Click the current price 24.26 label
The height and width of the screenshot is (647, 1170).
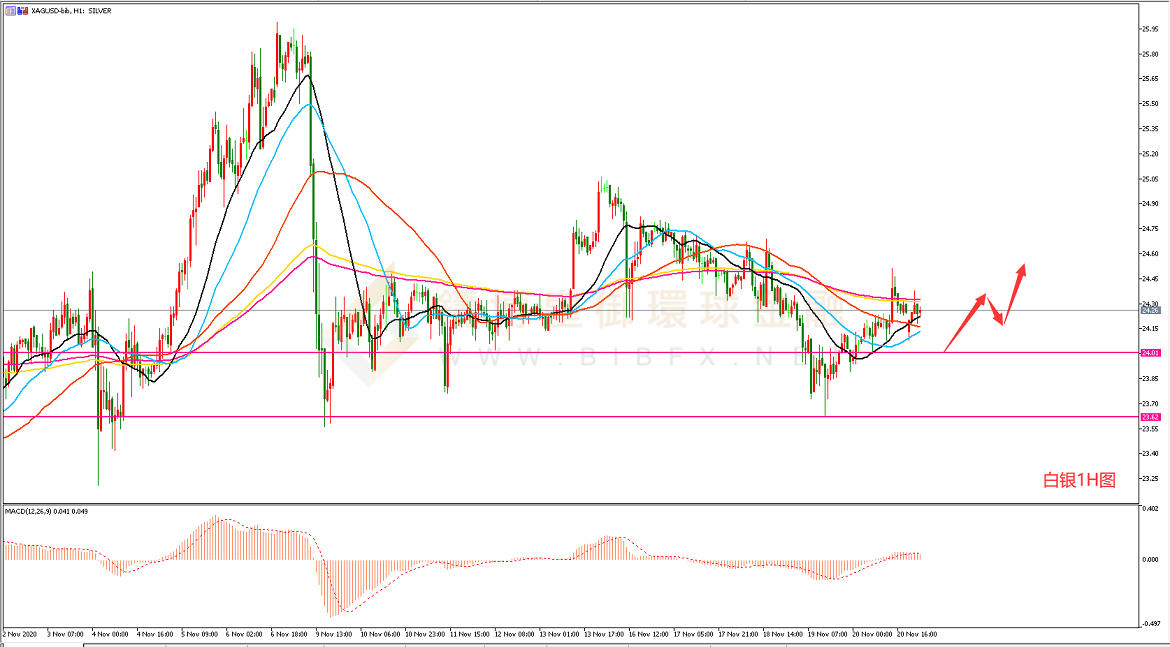[1149, 310]
